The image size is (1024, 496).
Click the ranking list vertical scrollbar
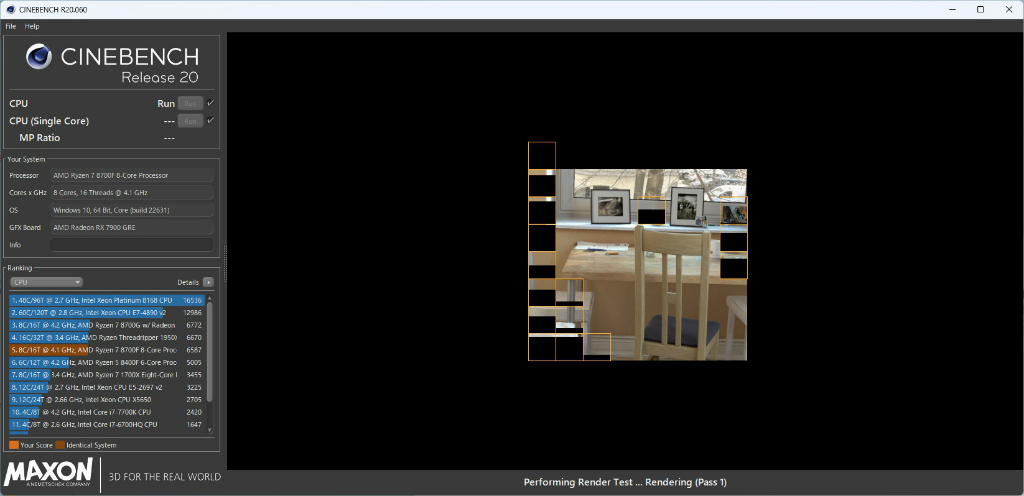click(210, 352)
